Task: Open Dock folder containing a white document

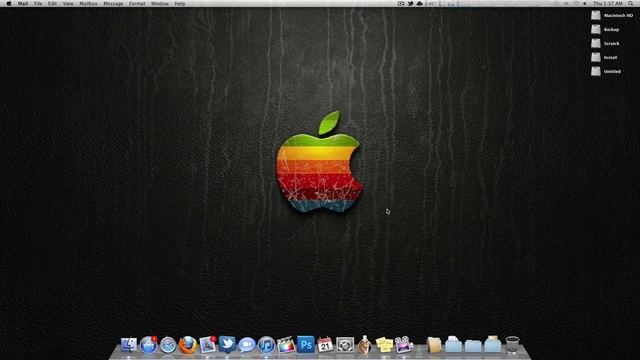Action: [453, 344]
